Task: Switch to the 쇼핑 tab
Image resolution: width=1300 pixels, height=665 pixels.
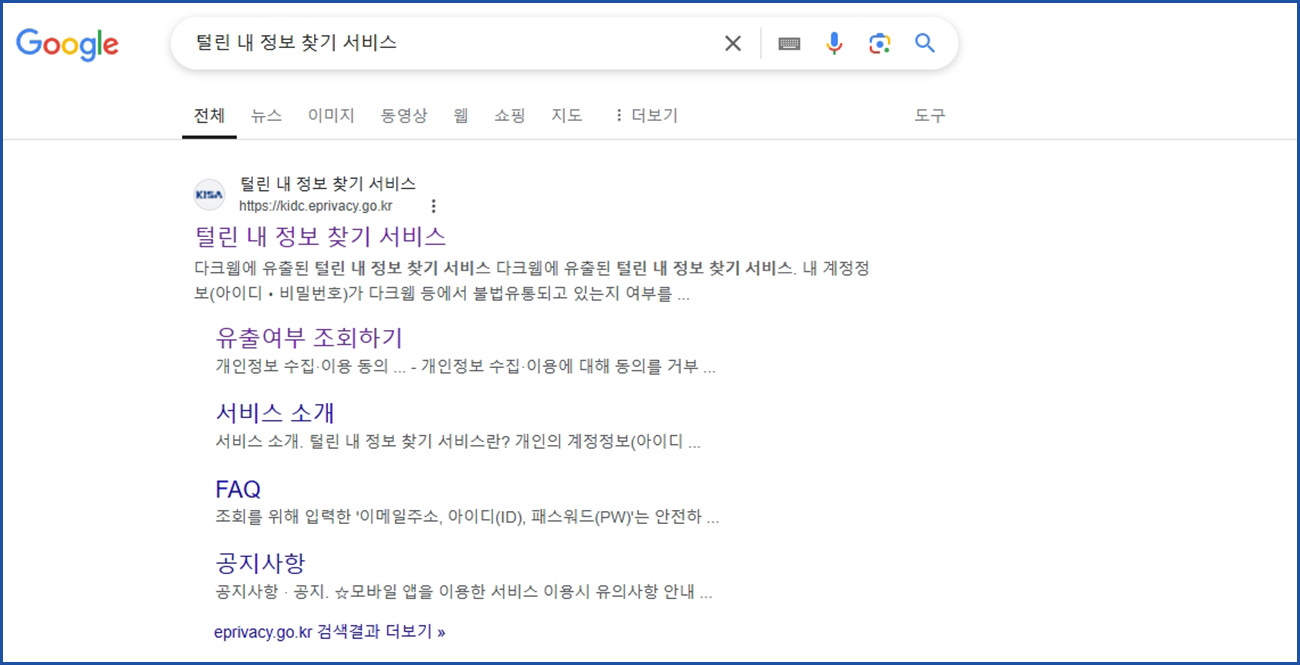Action: [509, 115]
